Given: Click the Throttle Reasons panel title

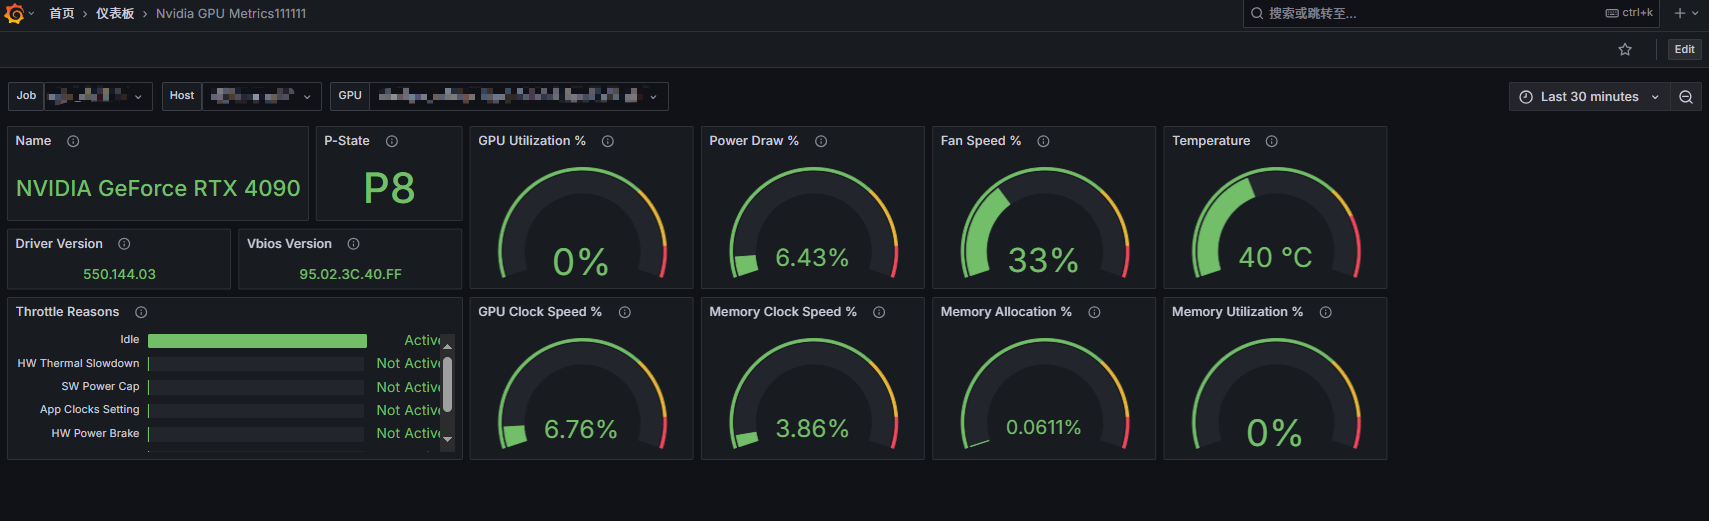Looking at the screenshot, I should click(67, 312).
